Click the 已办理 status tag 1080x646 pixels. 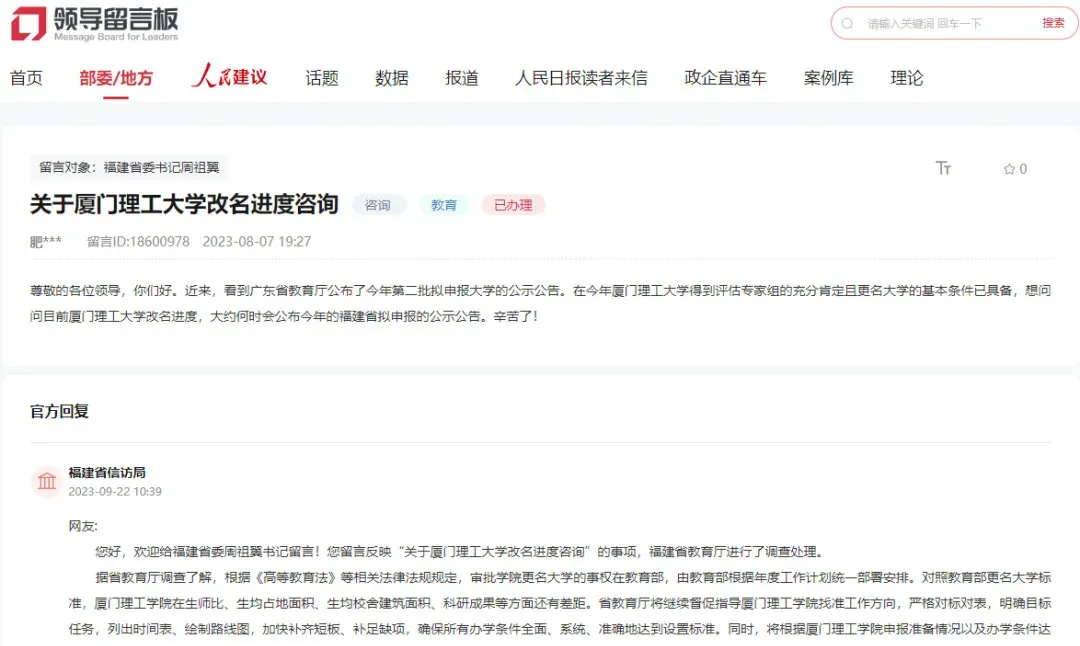tap(512, 204)
